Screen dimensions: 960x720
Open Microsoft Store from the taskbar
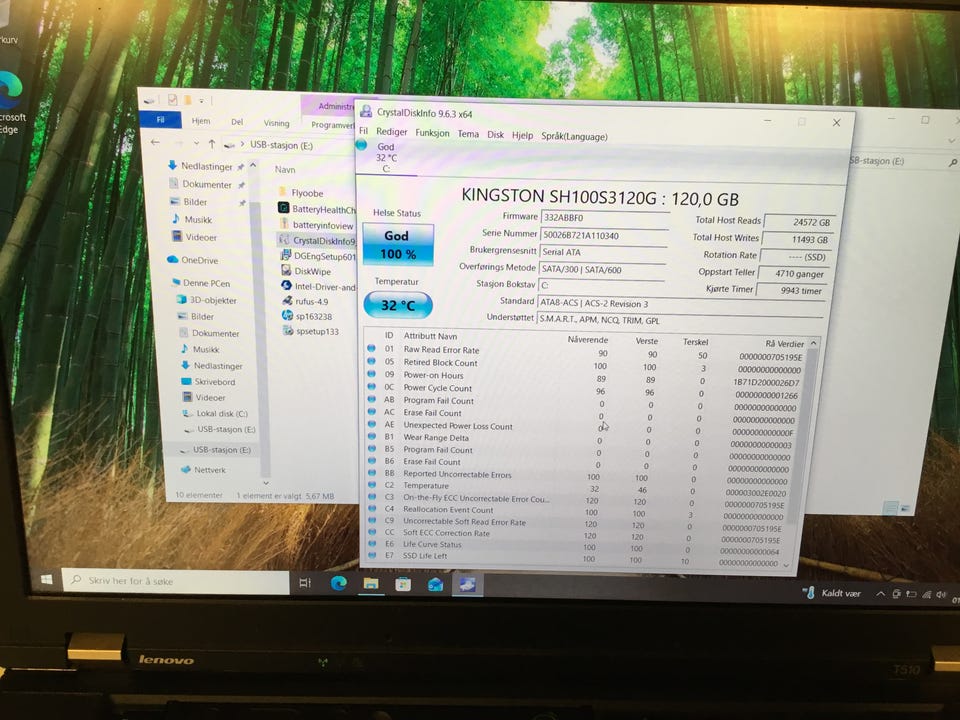click(403, 585)
